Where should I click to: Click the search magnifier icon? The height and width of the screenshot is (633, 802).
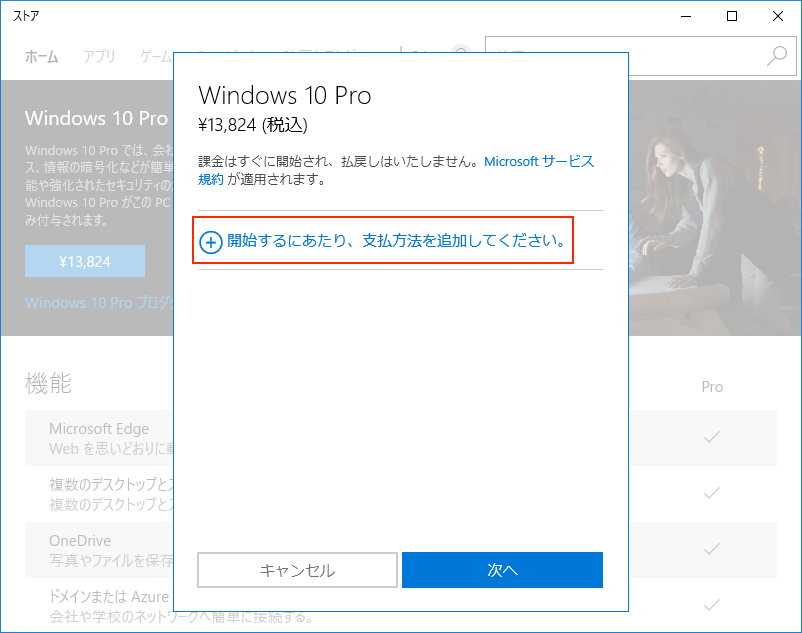coord(776,56)
